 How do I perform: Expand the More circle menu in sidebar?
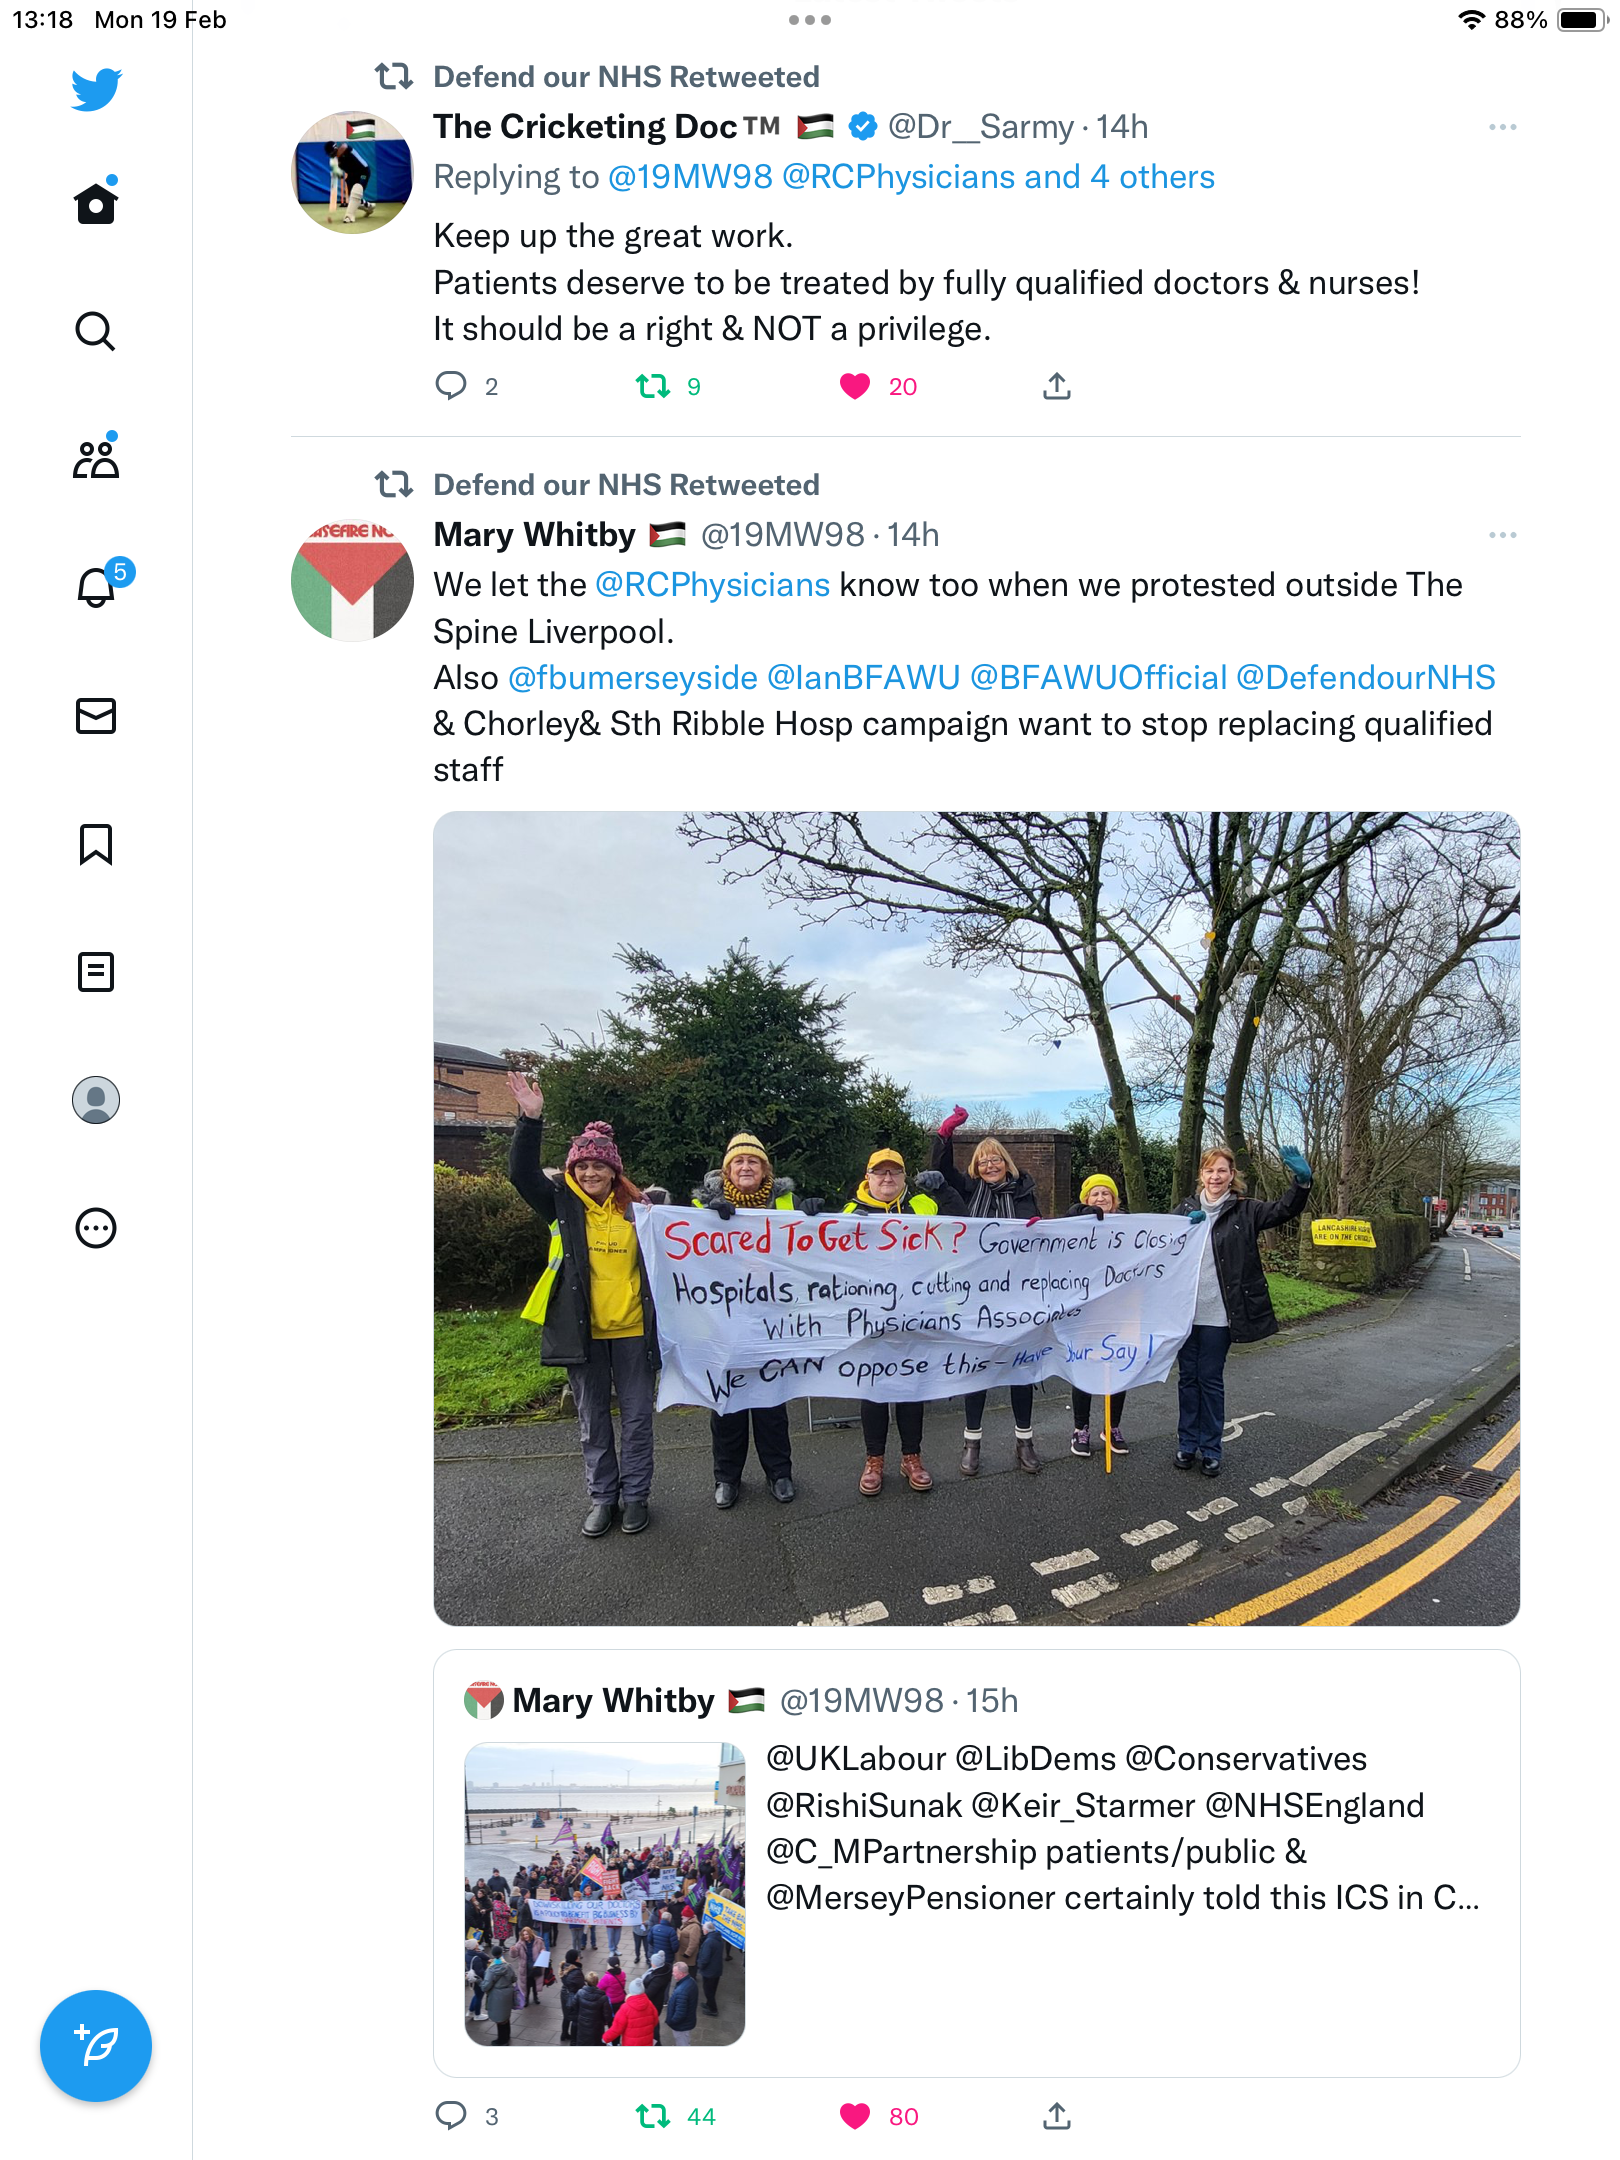[x=96, y=1228]
